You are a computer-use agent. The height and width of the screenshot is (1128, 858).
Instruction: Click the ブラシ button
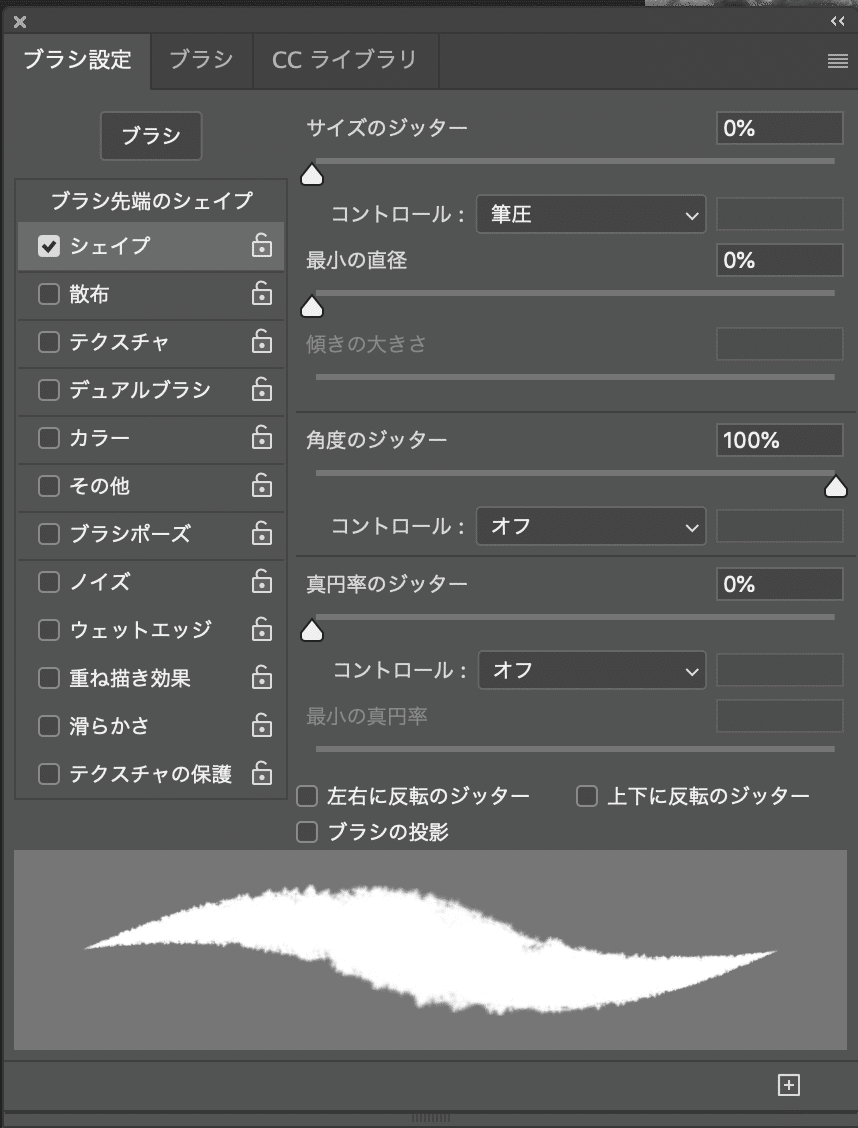click(x=151, y=136)
